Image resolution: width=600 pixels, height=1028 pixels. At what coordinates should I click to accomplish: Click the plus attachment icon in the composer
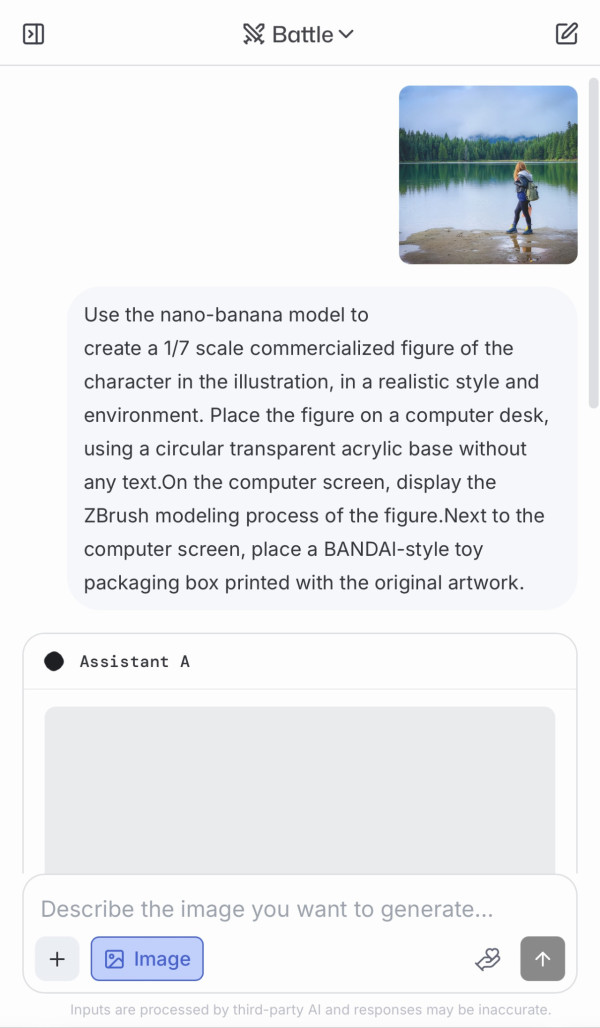57,958
